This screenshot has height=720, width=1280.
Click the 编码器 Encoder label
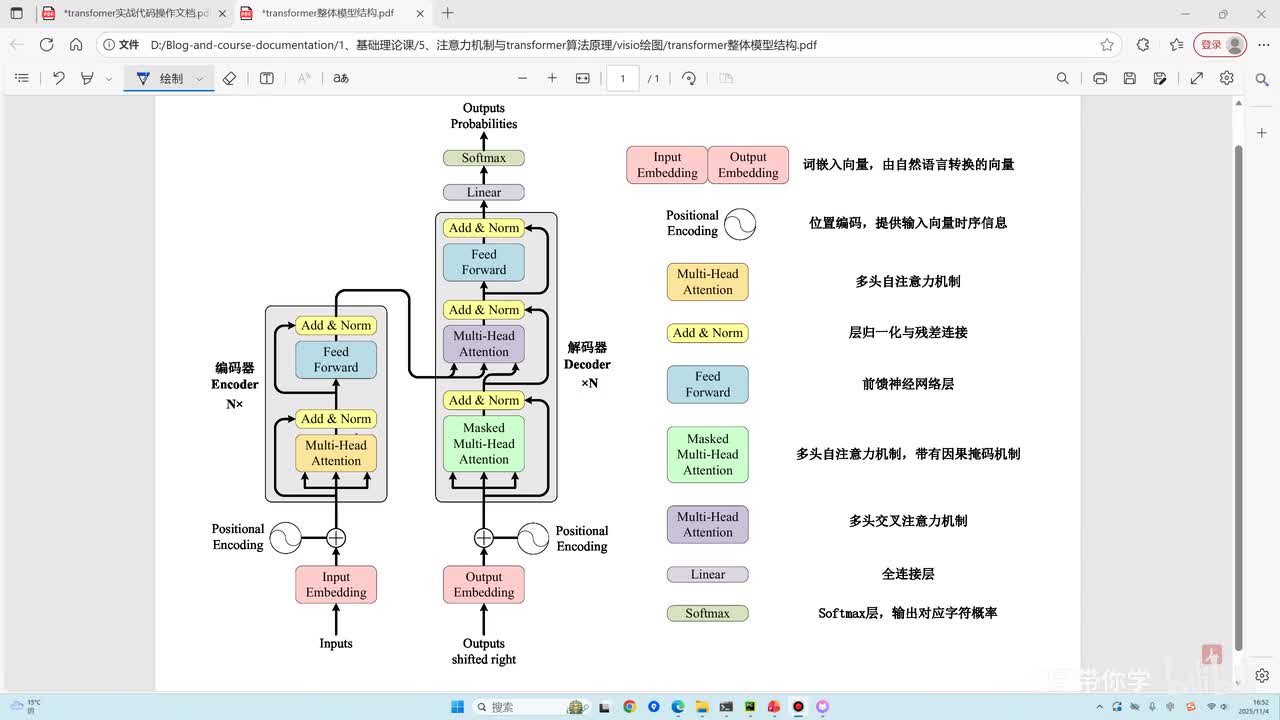pyautogui.click(x=235, y=376)
